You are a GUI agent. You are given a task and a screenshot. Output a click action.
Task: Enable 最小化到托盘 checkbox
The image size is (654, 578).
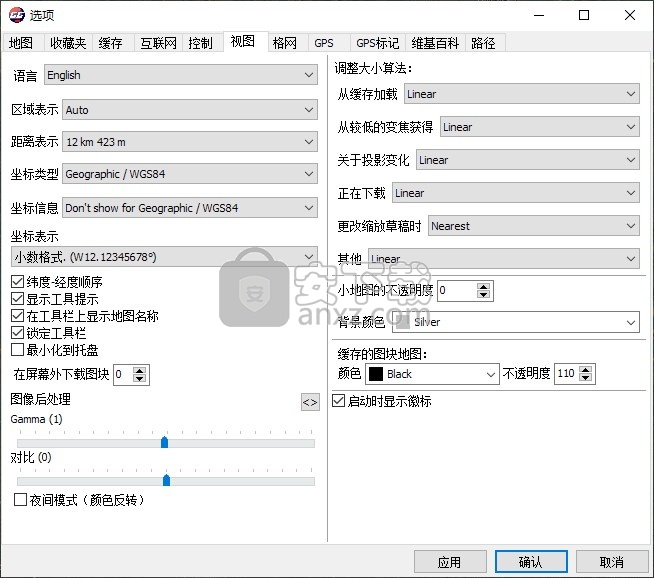[x=17, y=350]
